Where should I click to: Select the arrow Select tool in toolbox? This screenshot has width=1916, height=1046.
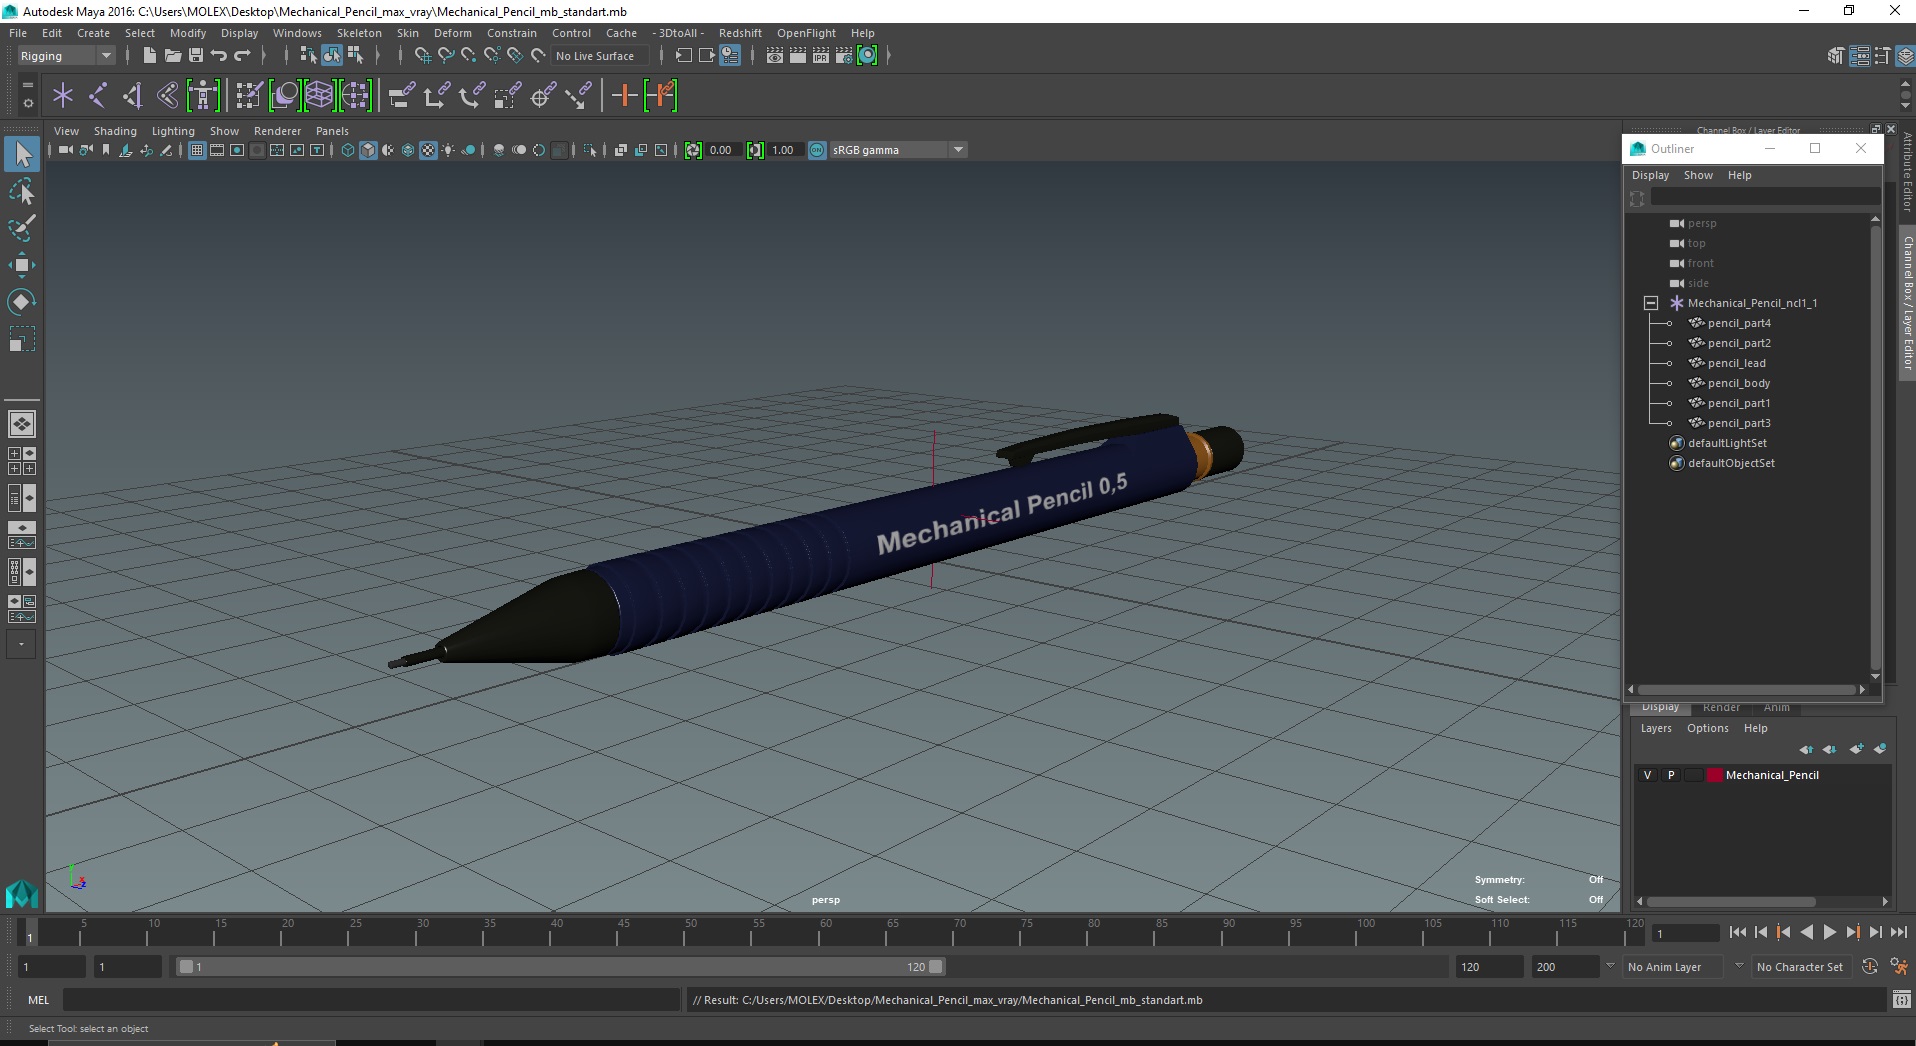coord(22,154)
